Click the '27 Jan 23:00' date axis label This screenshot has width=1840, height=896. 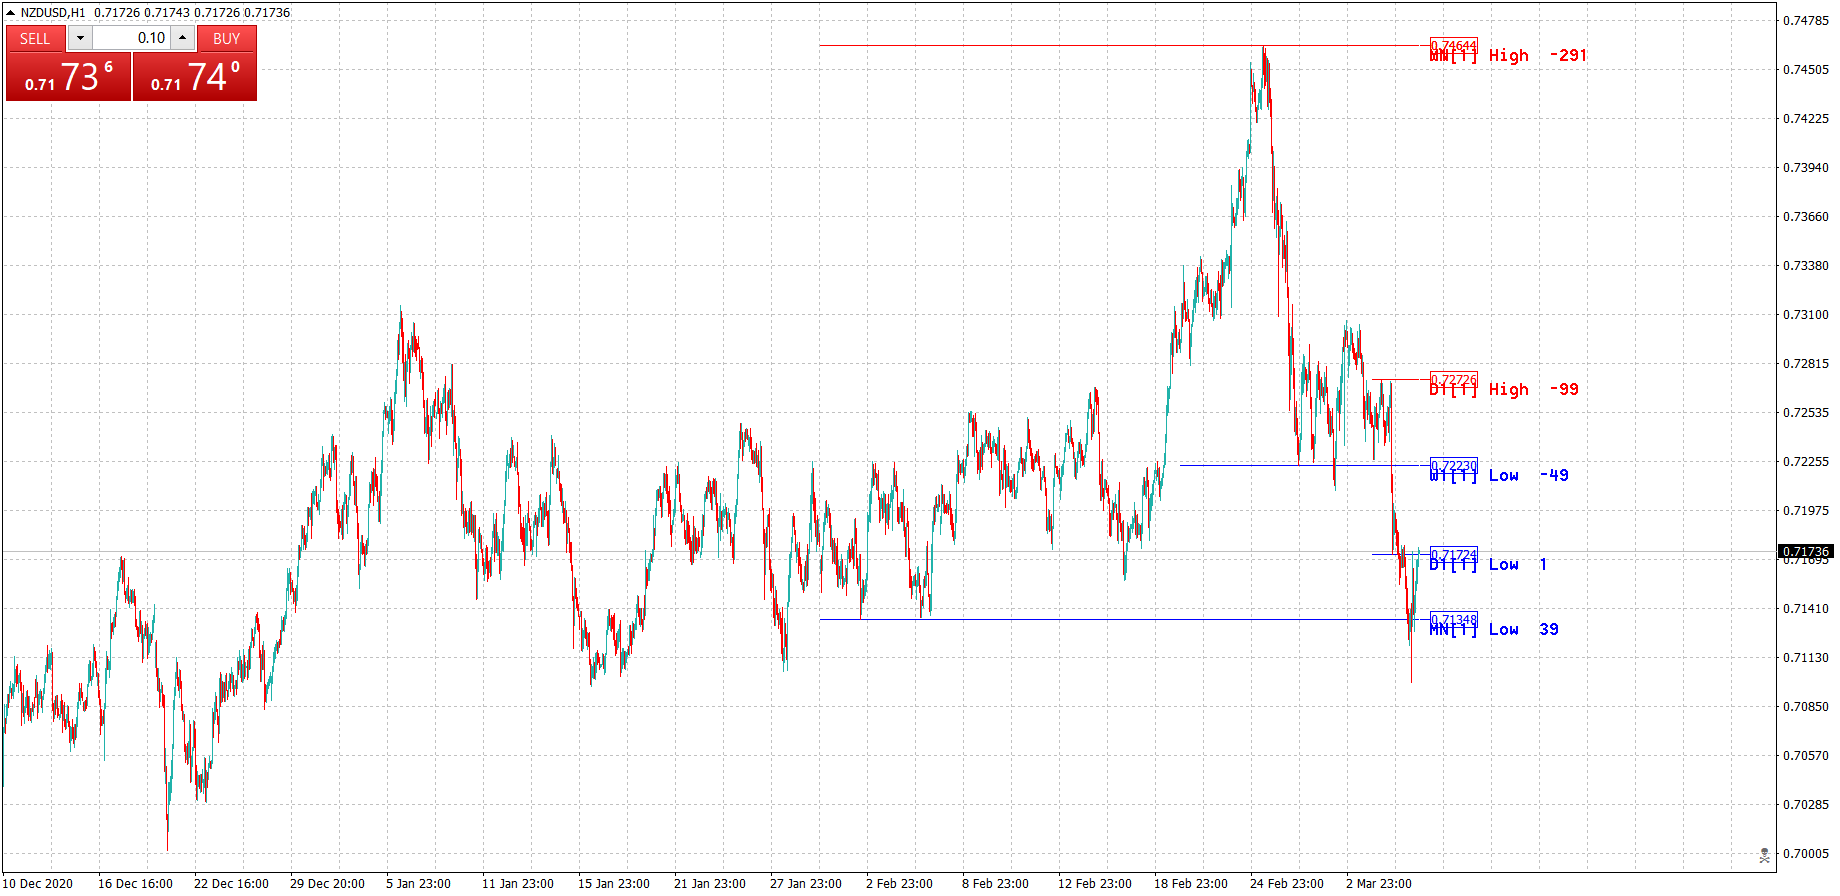point(806,884)
